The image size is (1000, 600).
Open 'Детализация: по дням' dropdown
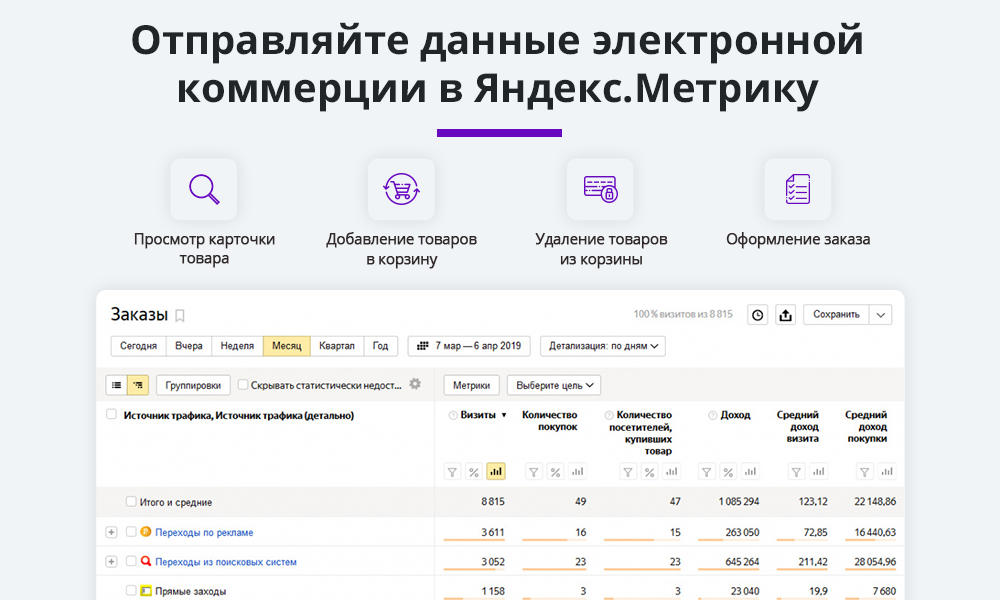(x=603, y=346)
